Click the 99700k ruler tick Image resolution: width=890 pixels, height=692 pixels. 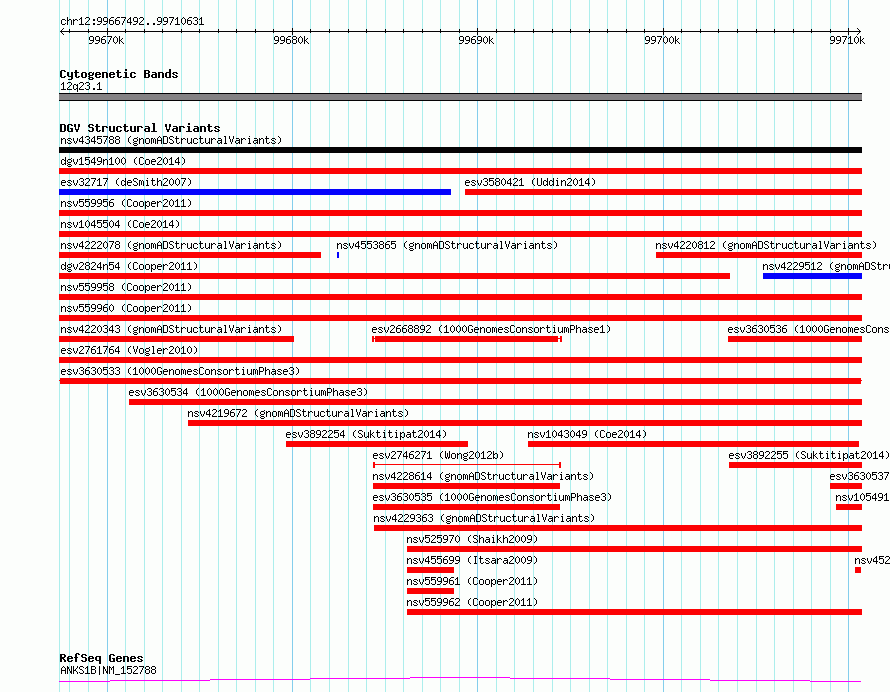[662, 40]
